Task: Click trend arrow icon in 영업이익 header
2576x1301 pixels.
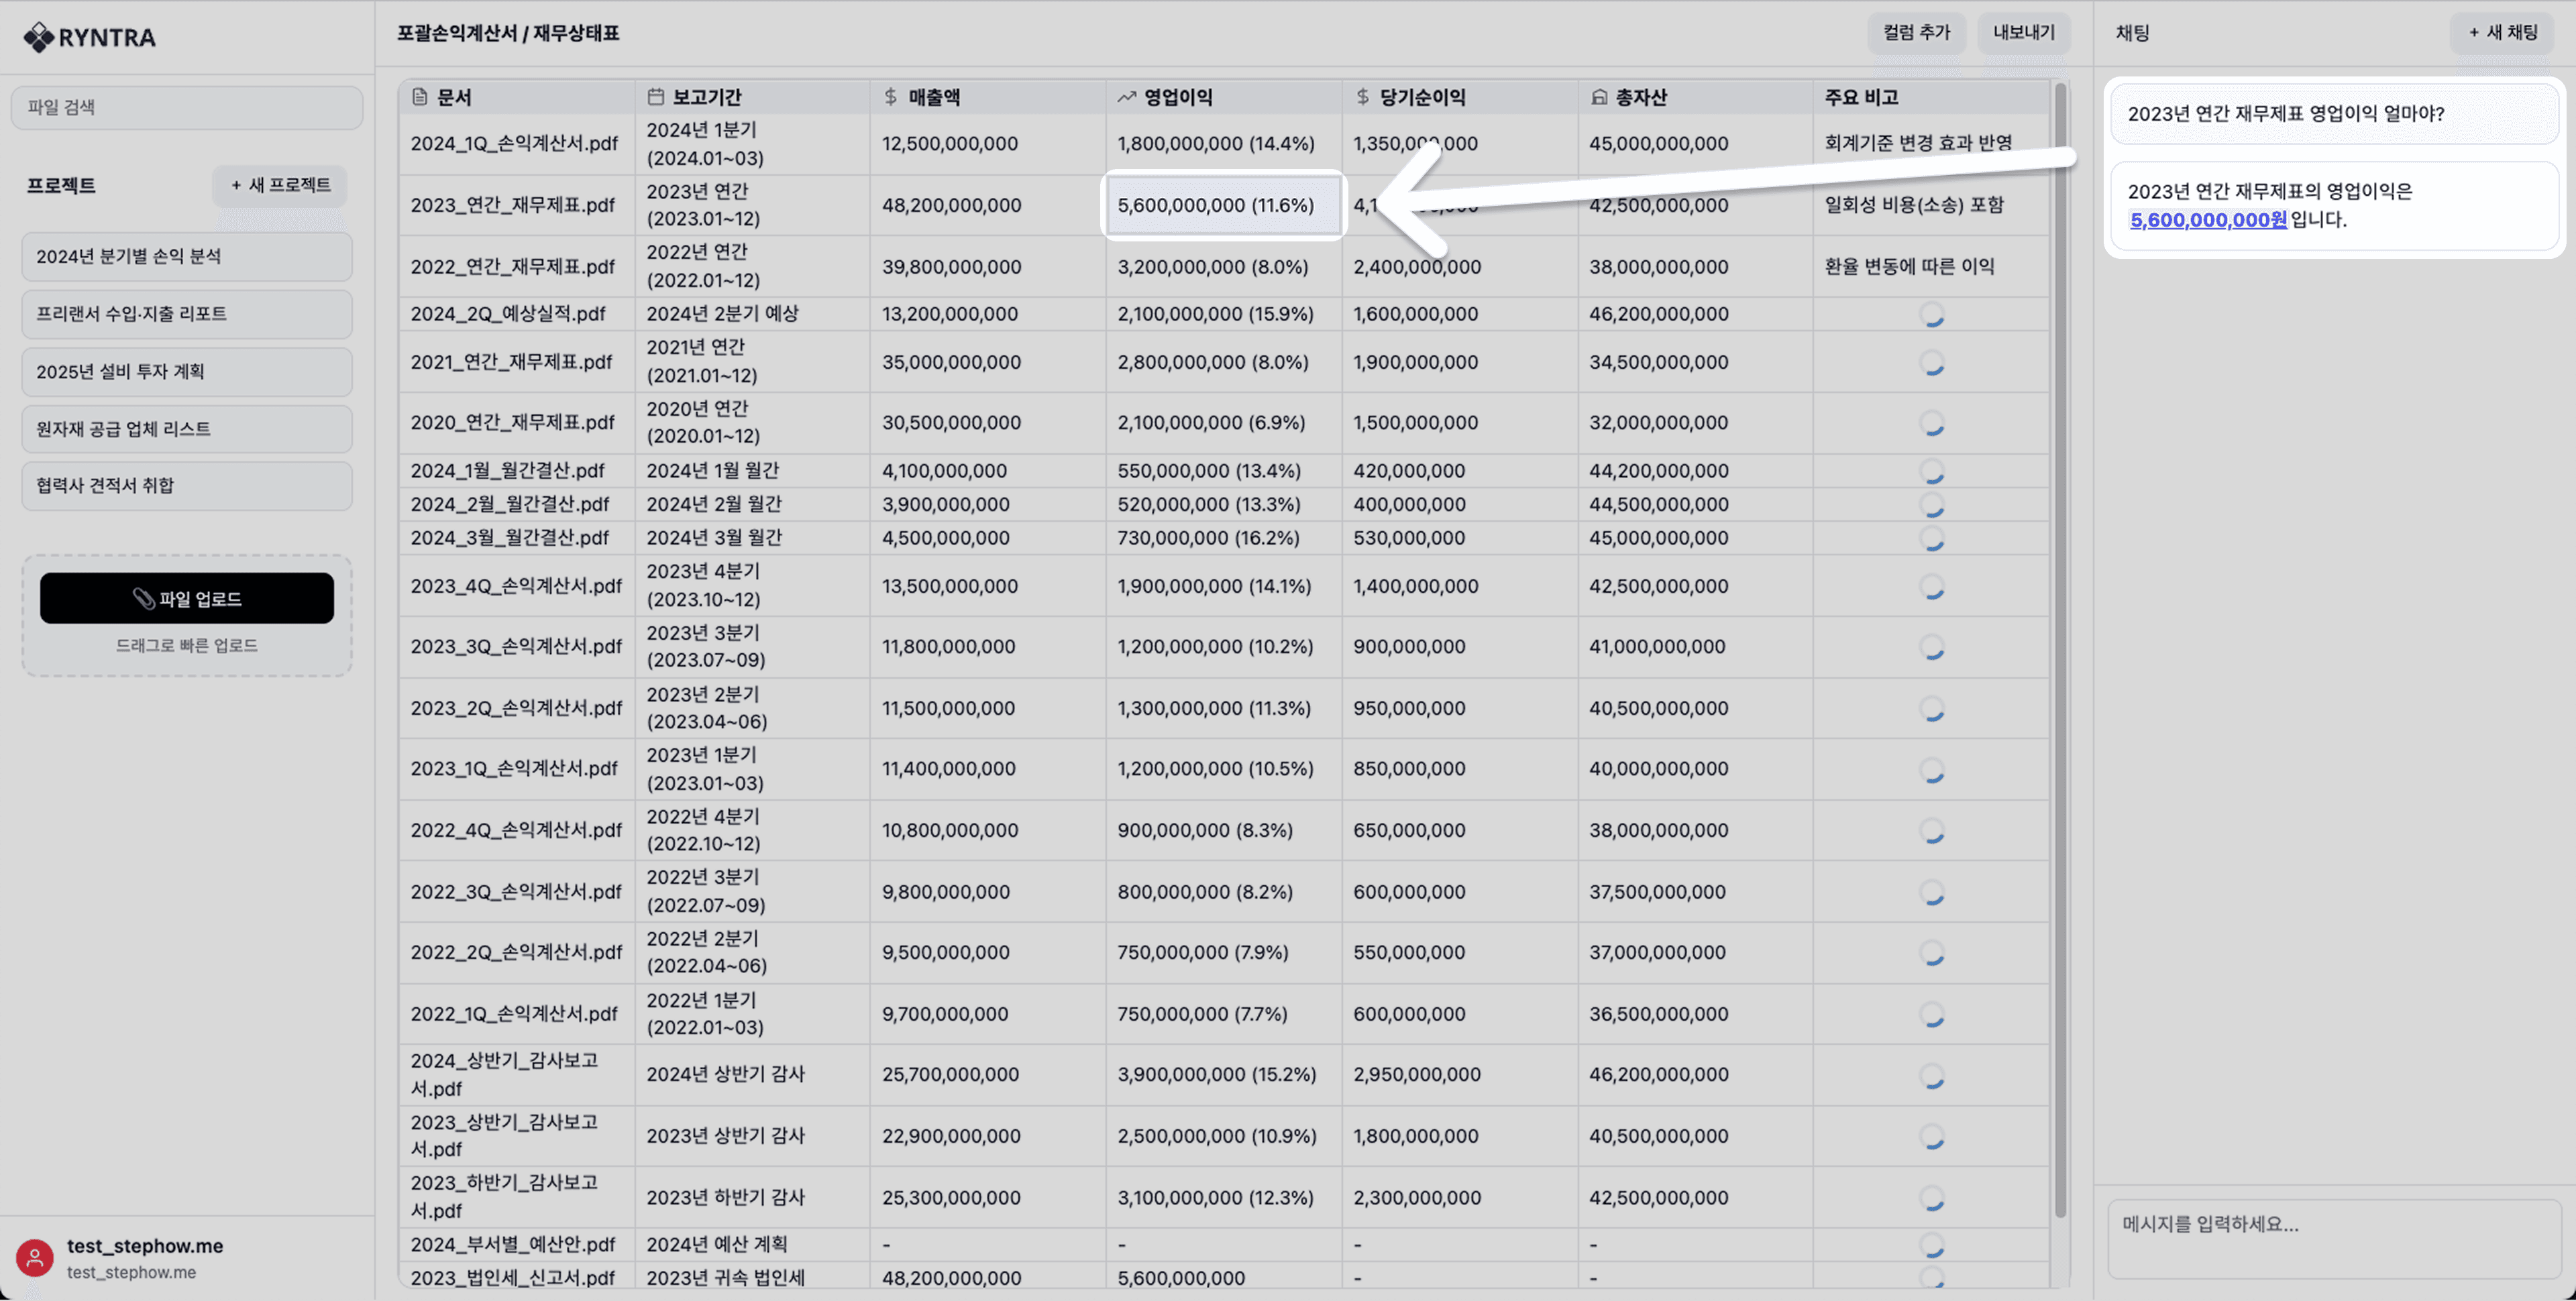Action: click(1126, 97)
